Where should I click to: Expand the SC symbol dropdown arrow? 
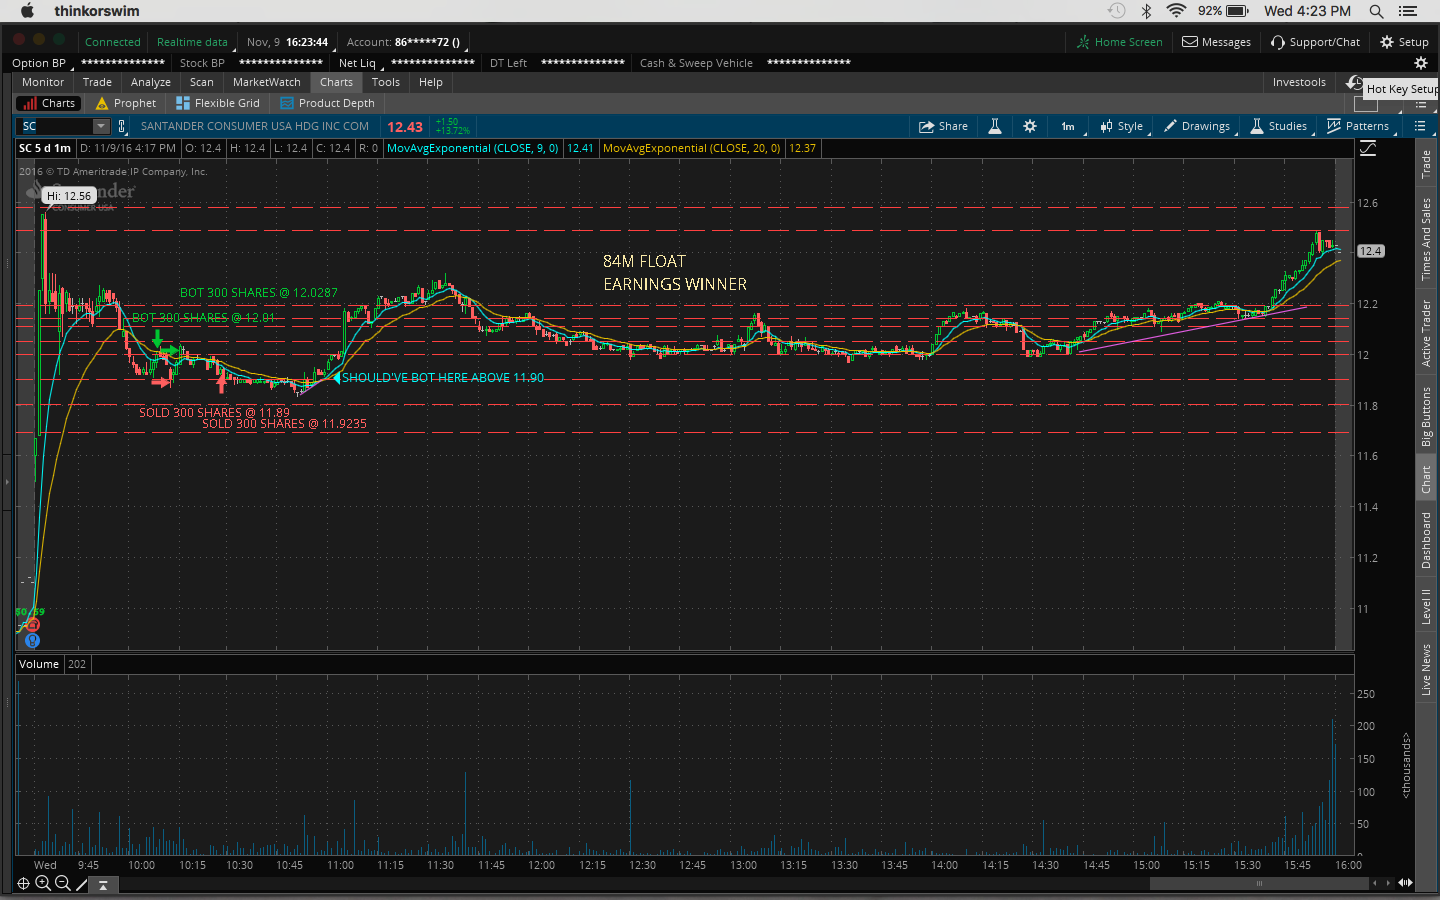click(x=101, y=126)
